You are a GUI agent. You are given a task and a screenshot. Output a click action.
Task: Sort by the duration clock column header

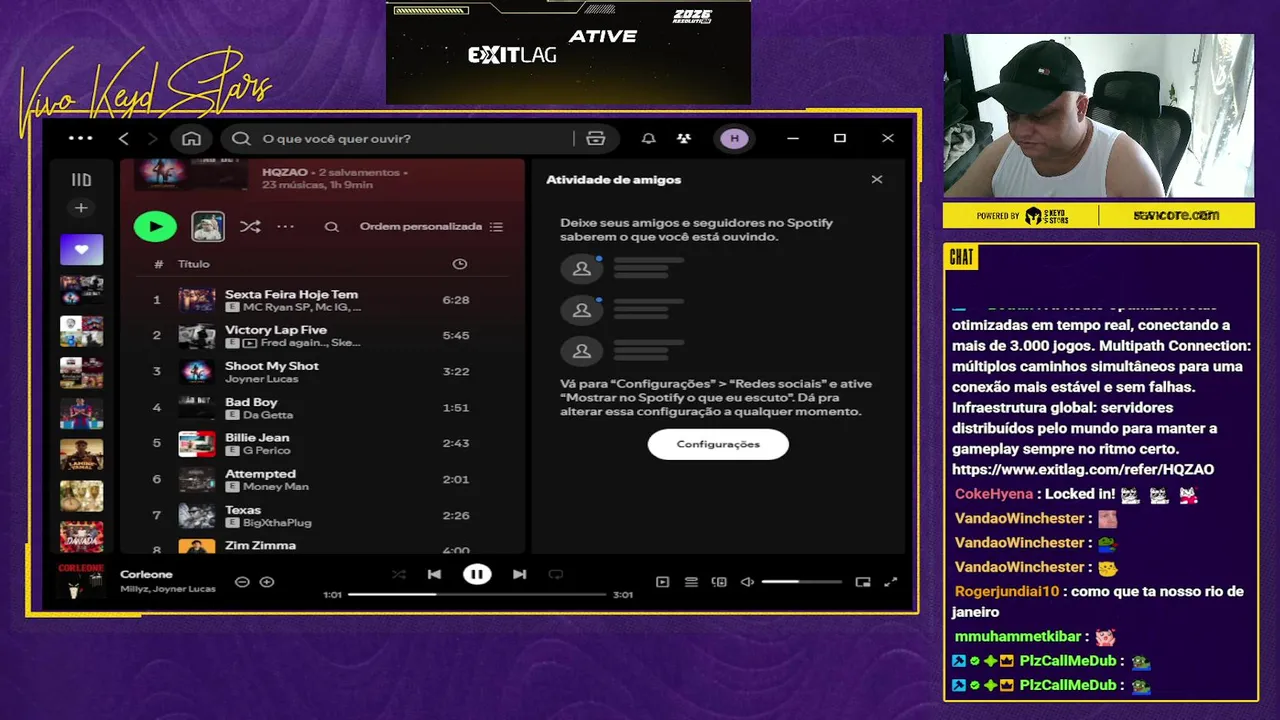tap(460, 264)
